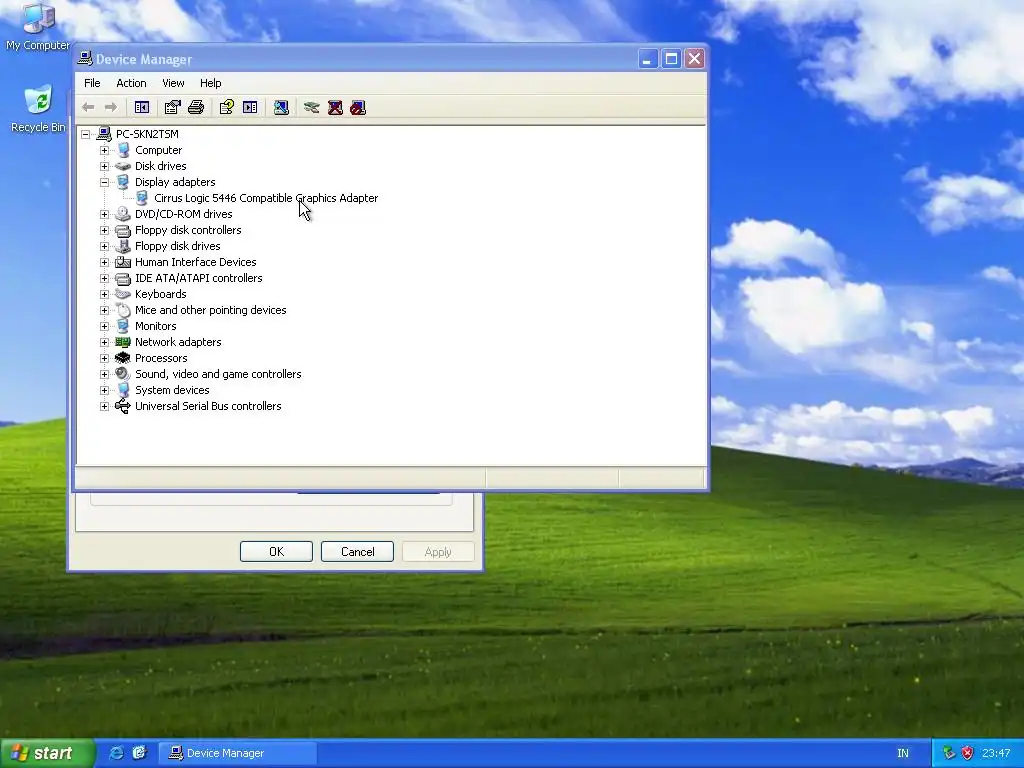The width and height of the screenshot is (1024, 768).
Task: Select the System devices label
Action: tap(172, 390)
